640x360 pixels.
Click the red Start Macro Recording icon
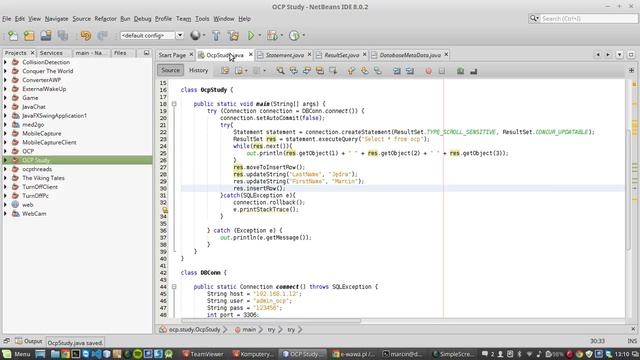(x=428, y=71)
